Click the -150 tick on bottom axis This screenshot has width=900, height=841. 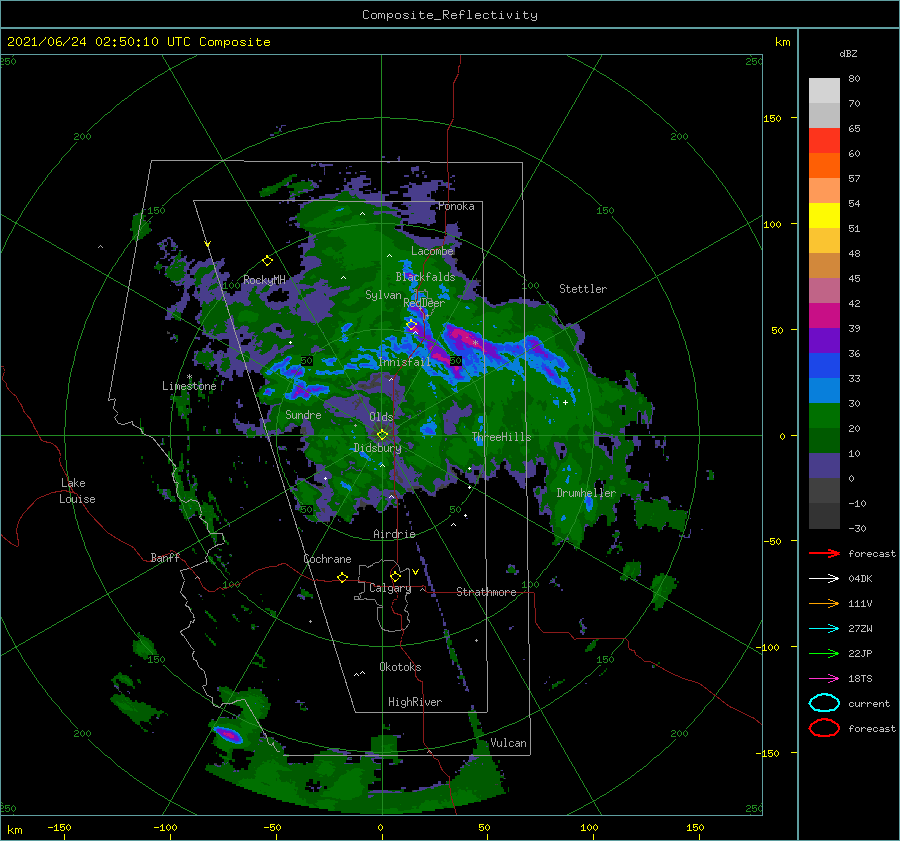click(x=59, y=827)
